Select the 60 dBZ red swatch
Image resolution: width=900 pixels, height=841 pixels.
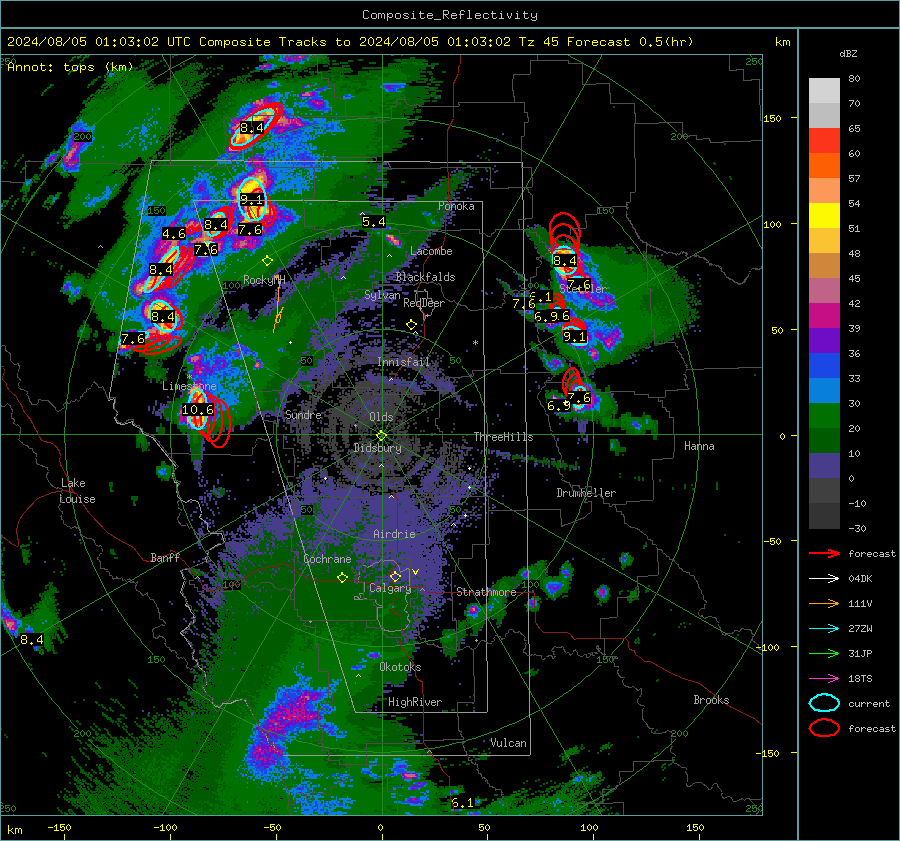[x=824, y=141]
